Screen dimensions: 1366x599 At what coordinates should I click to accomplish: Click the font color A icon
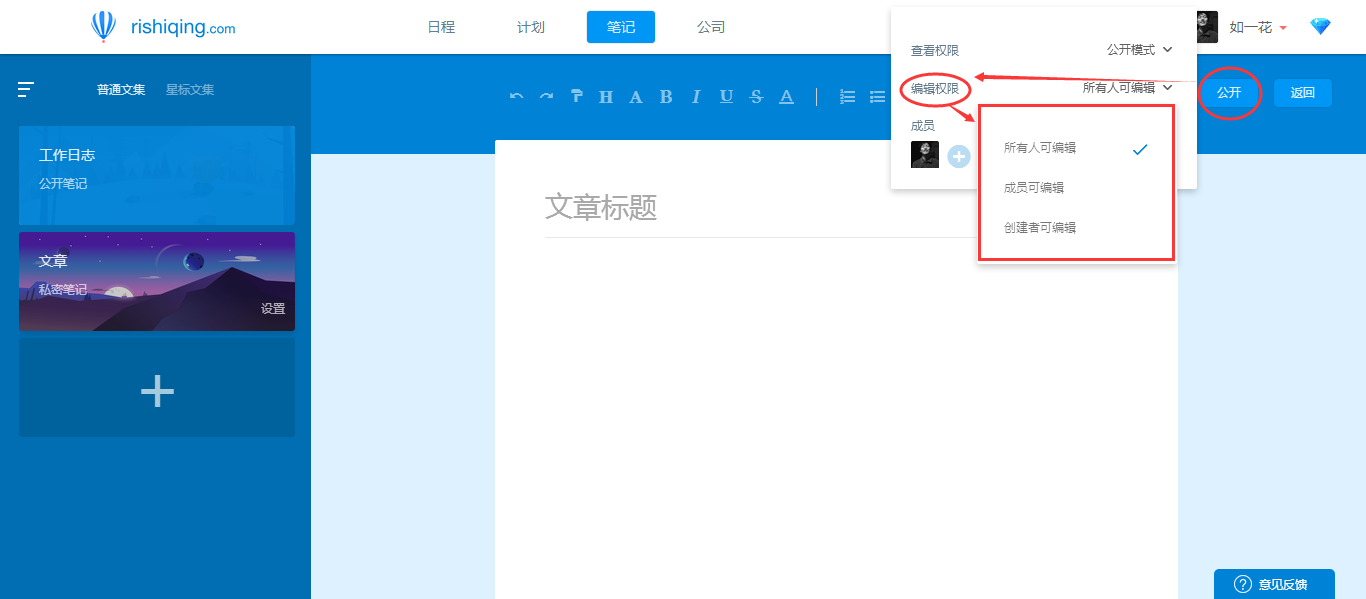pyautogui.click(x=786, y=96)
